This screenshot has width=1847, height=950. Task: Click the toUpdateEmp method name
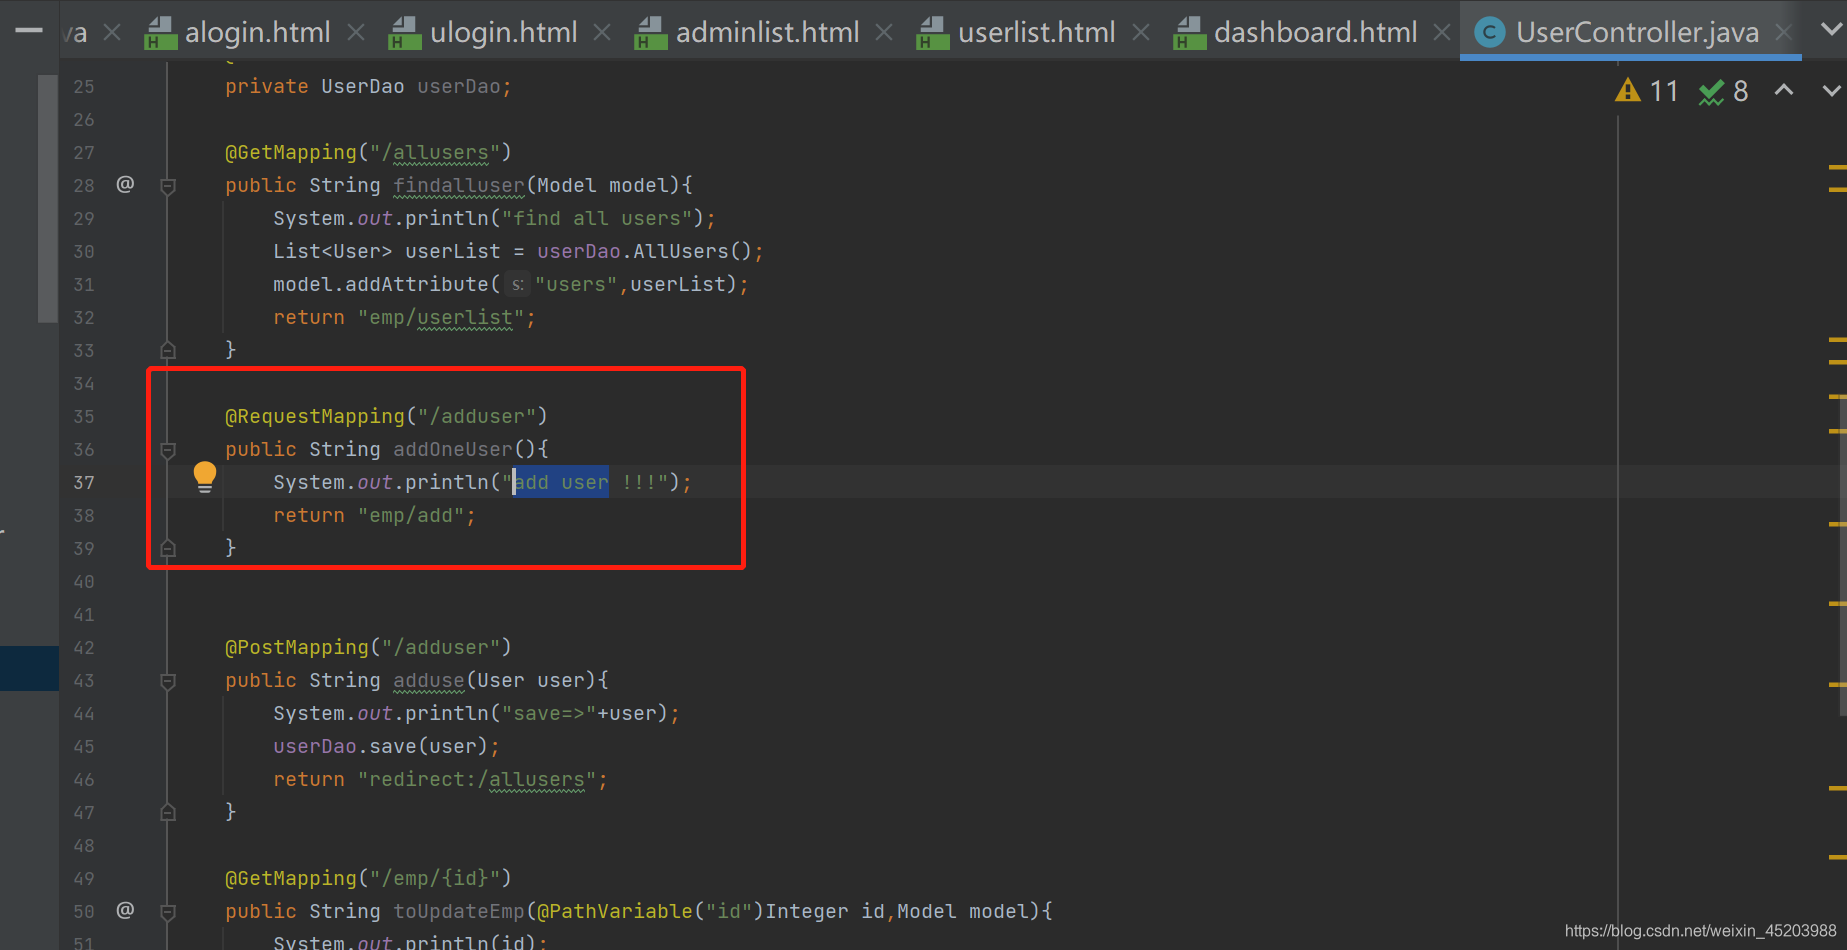point(459,911)
